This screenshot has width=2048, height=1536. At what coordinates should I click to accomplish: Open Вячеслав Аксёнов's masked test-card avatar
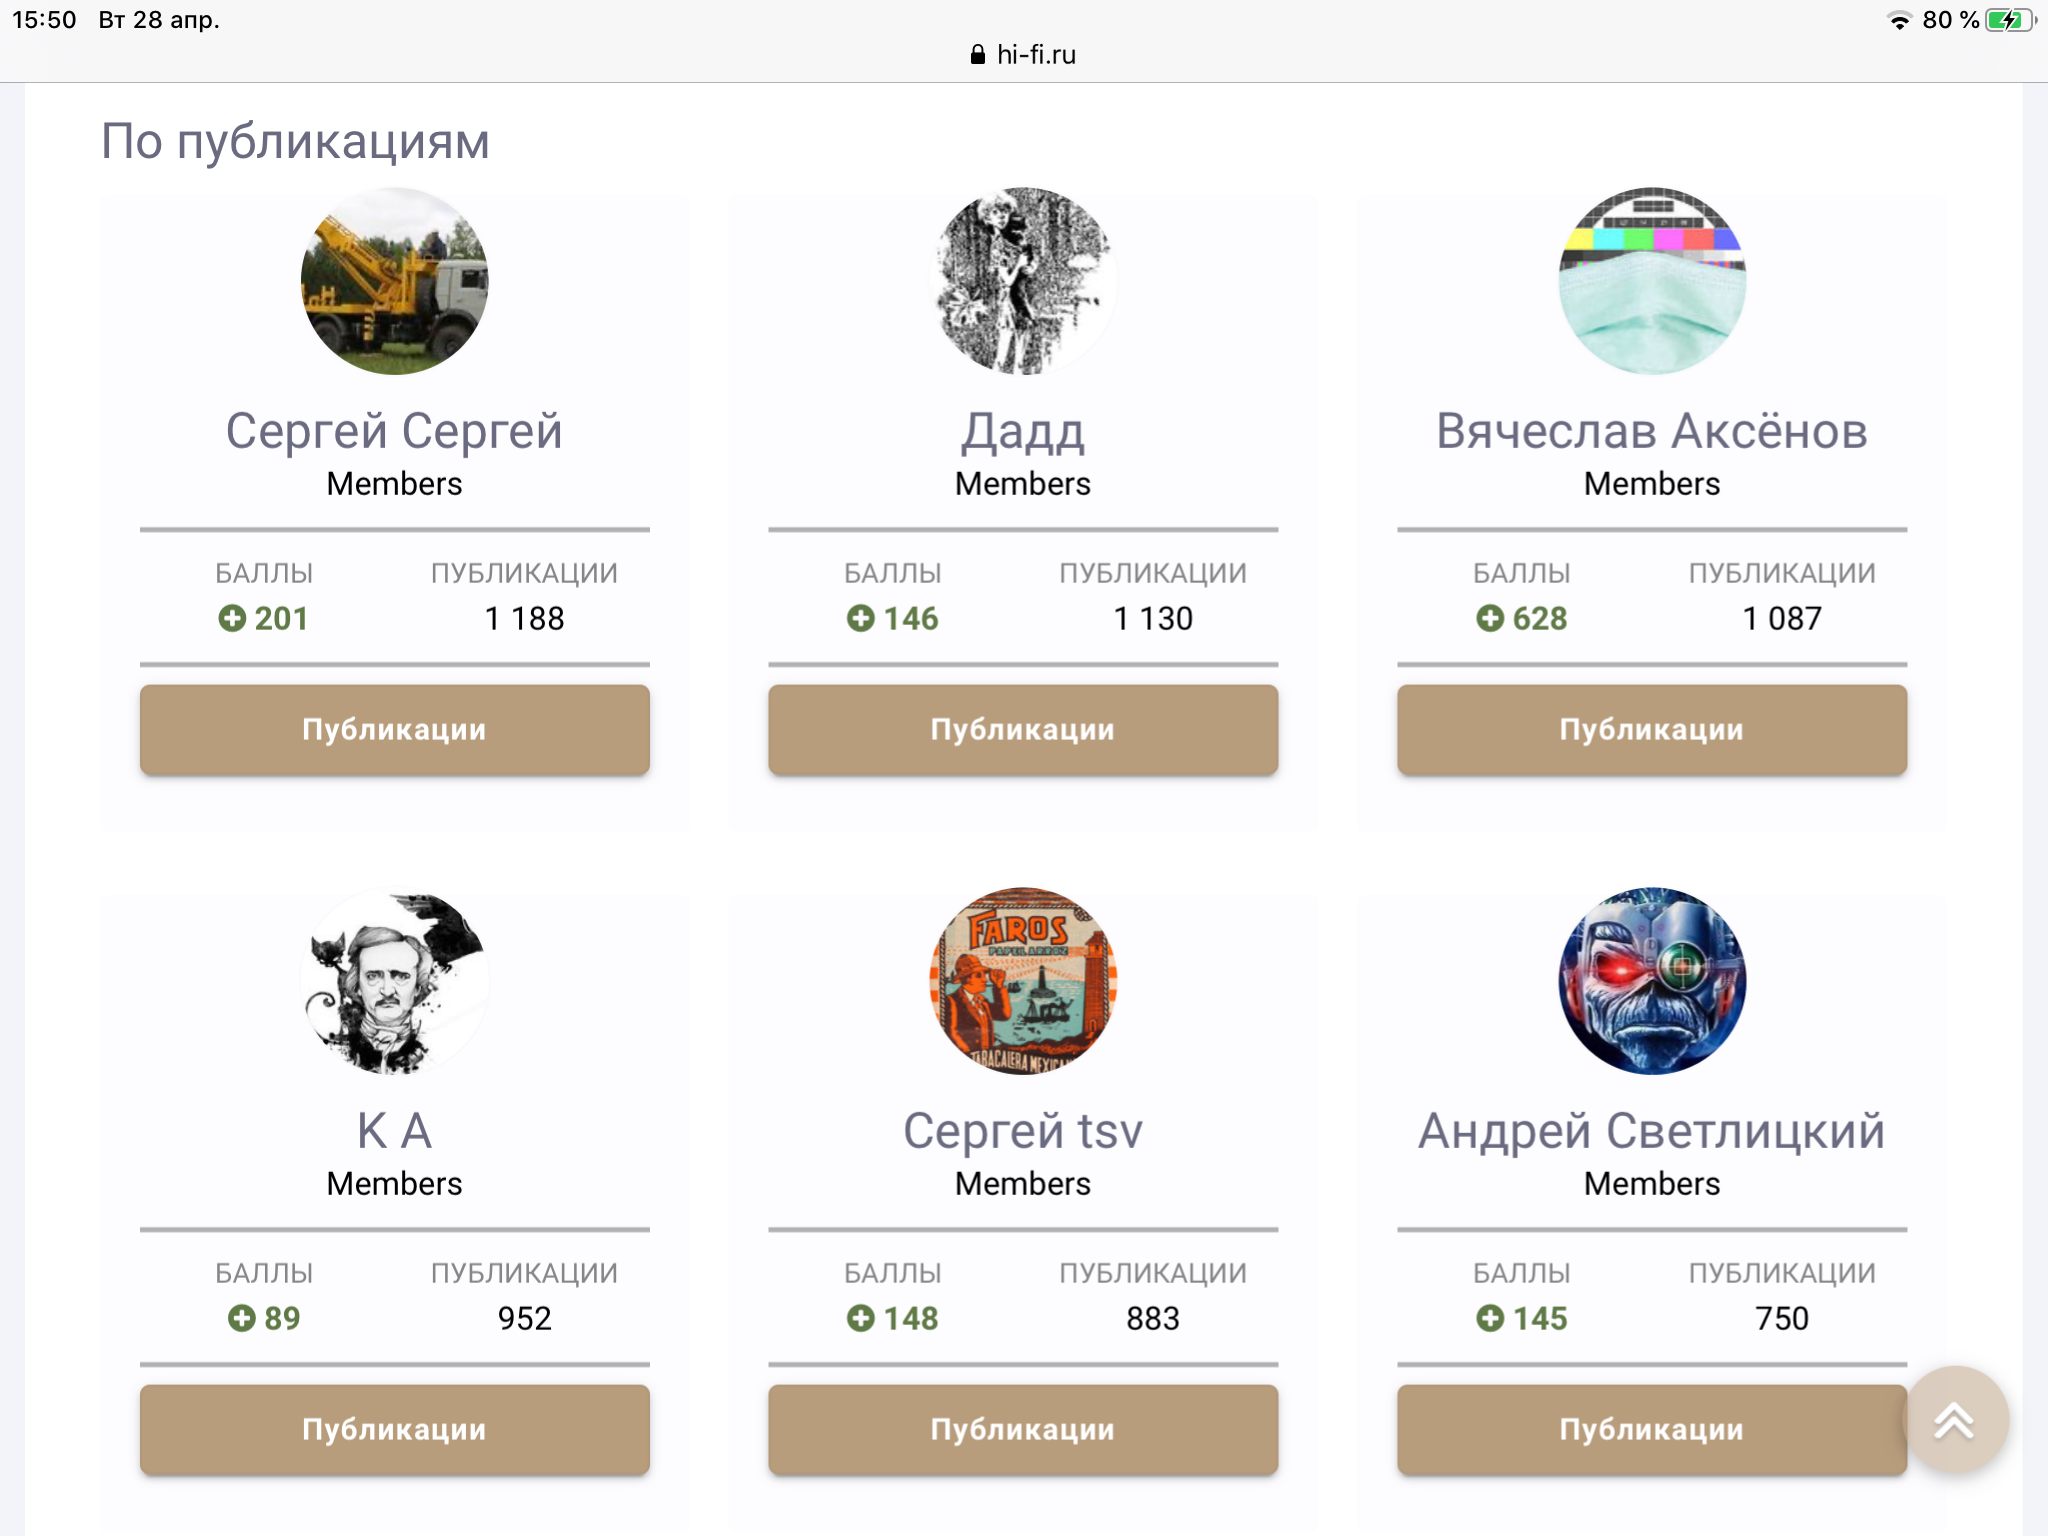point(1652,281)
